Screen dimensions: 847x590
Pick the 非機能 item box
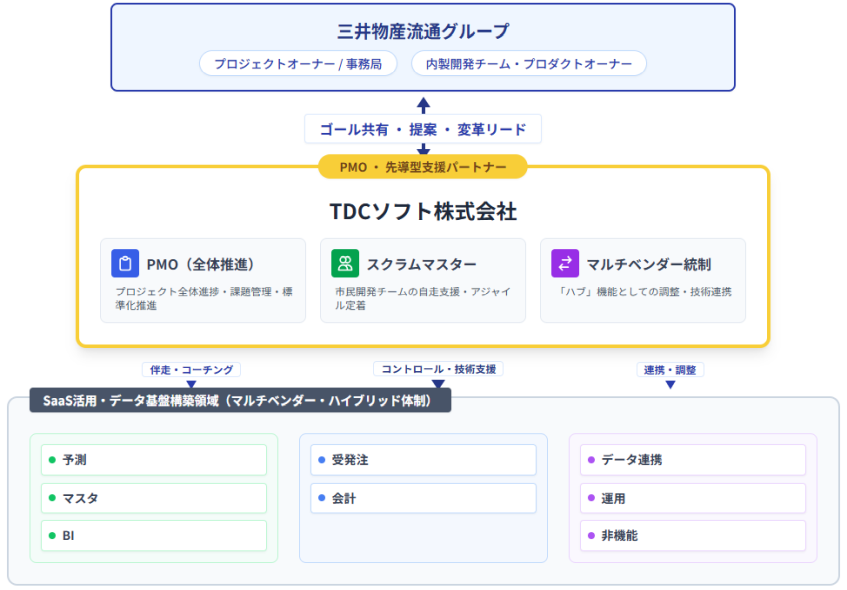click(x=692, y=535)
